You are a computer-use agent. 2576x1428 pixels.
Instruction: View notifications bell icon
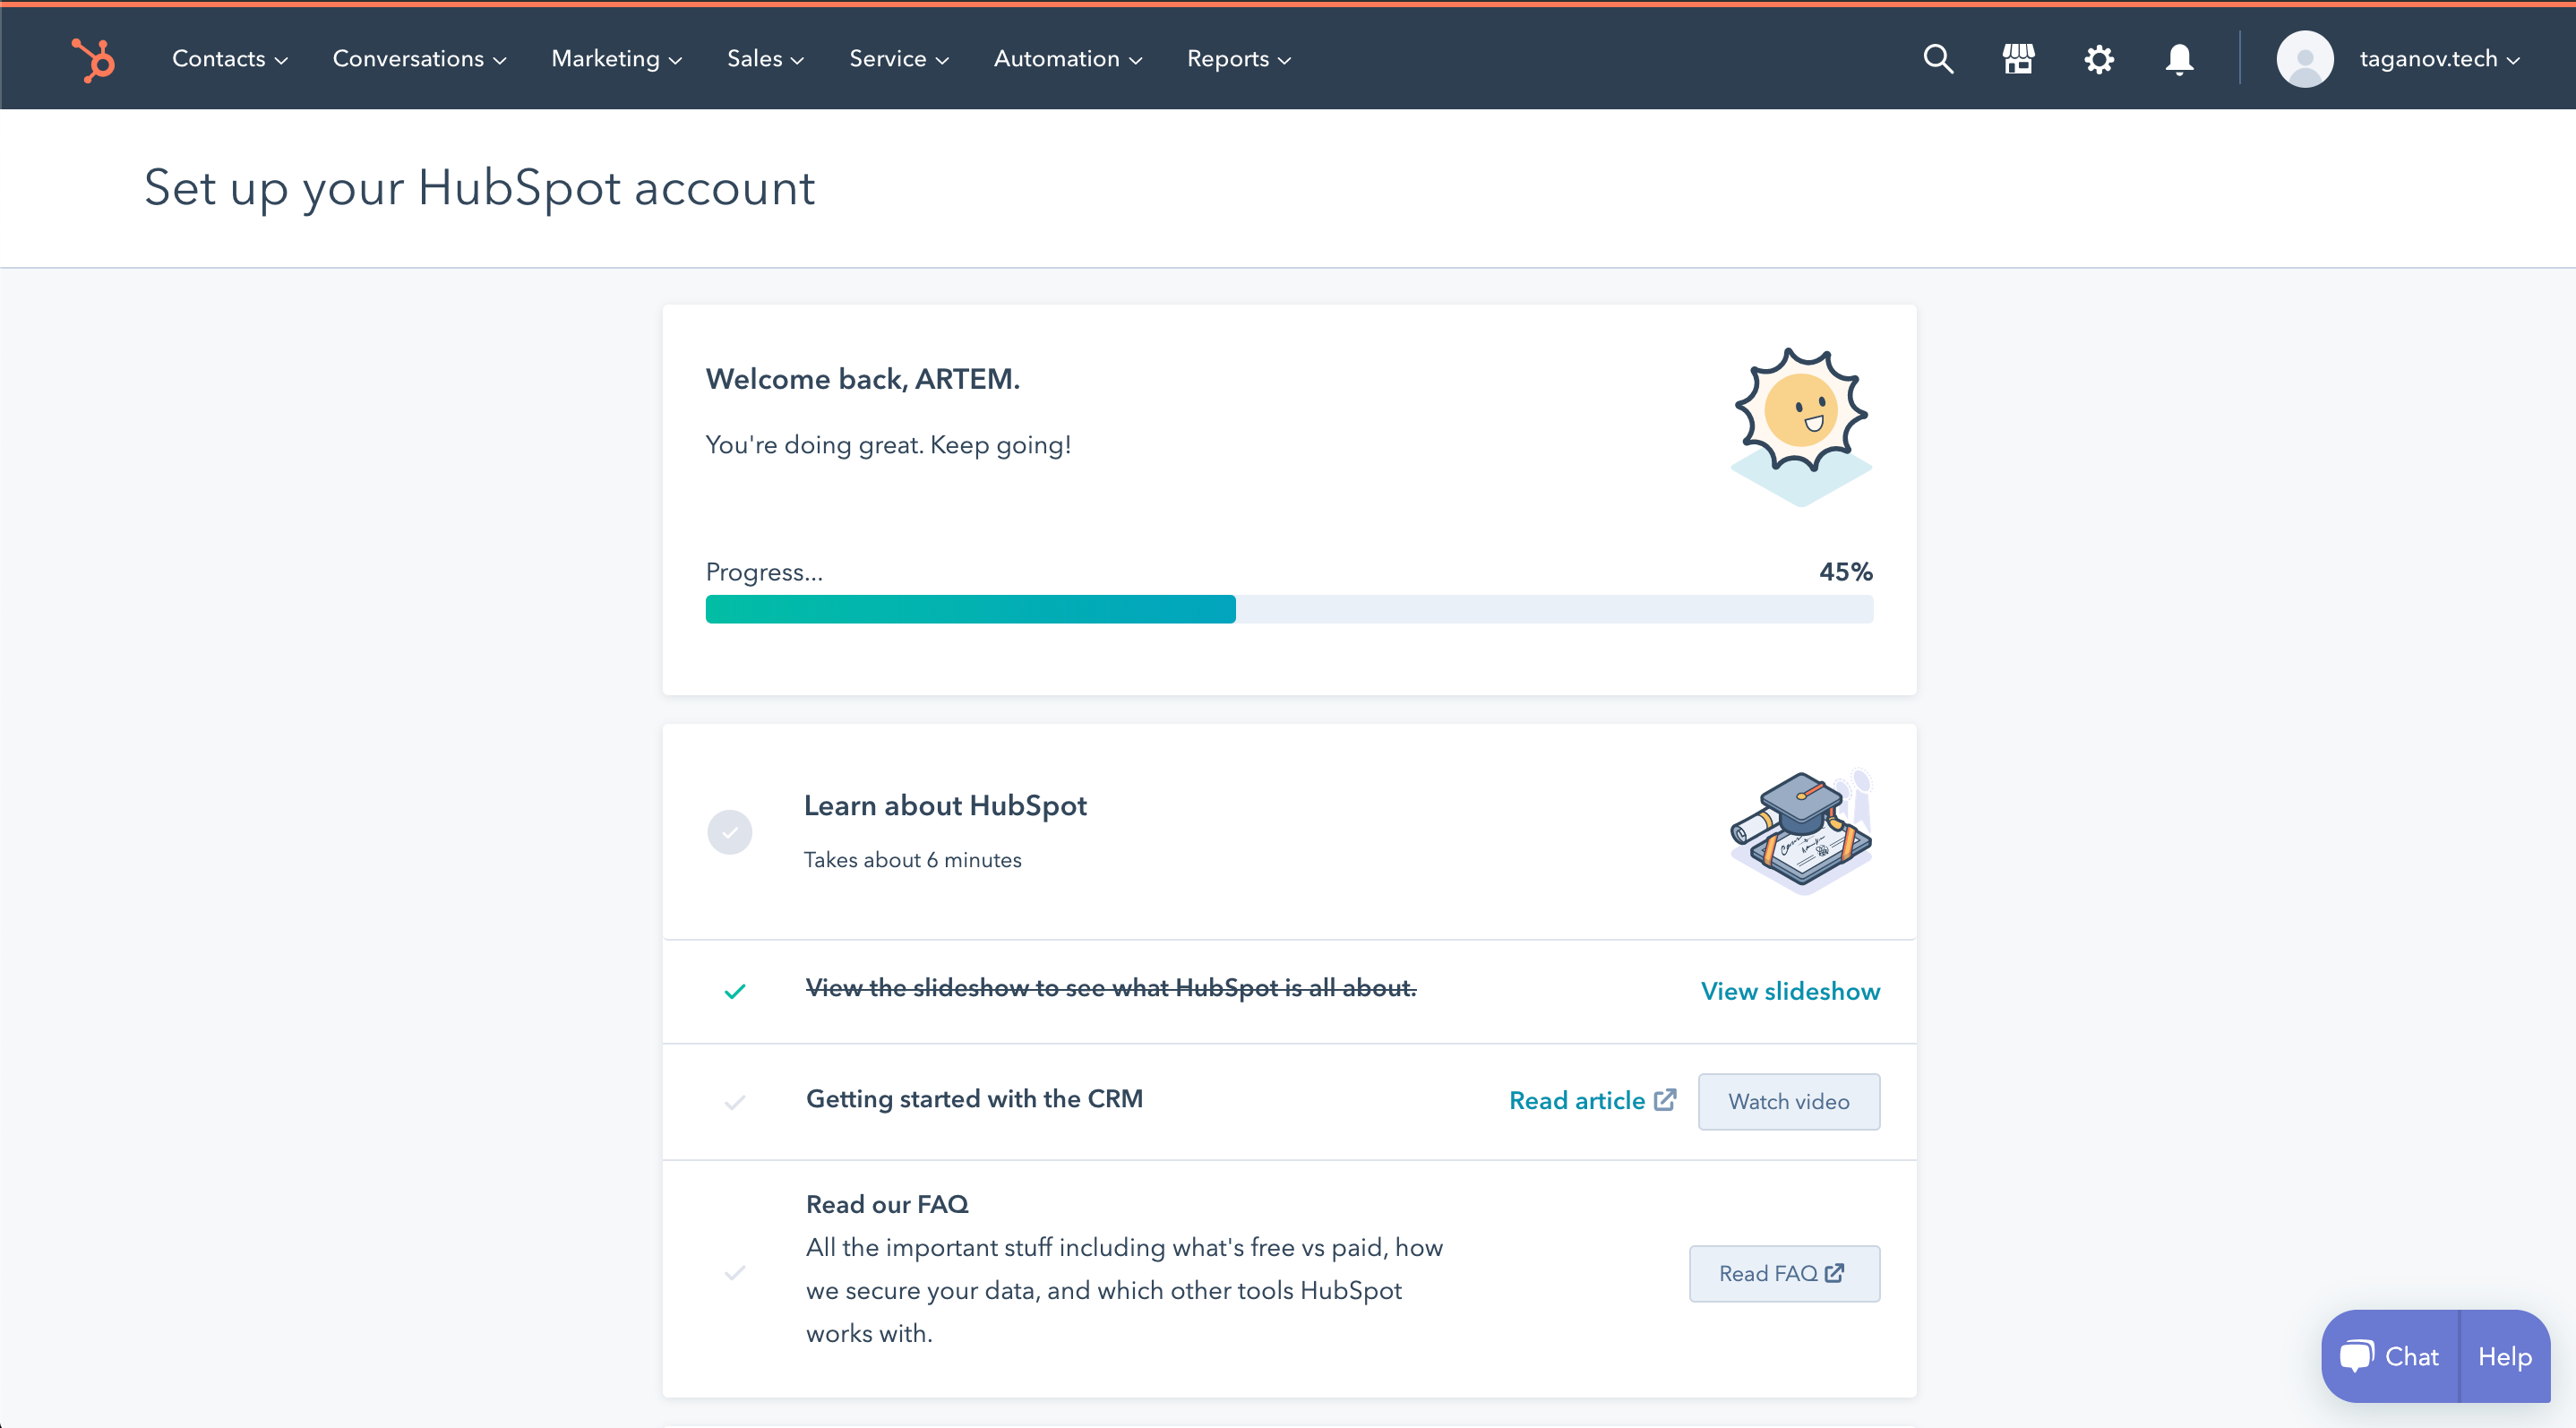click(x=2179, y=59)
